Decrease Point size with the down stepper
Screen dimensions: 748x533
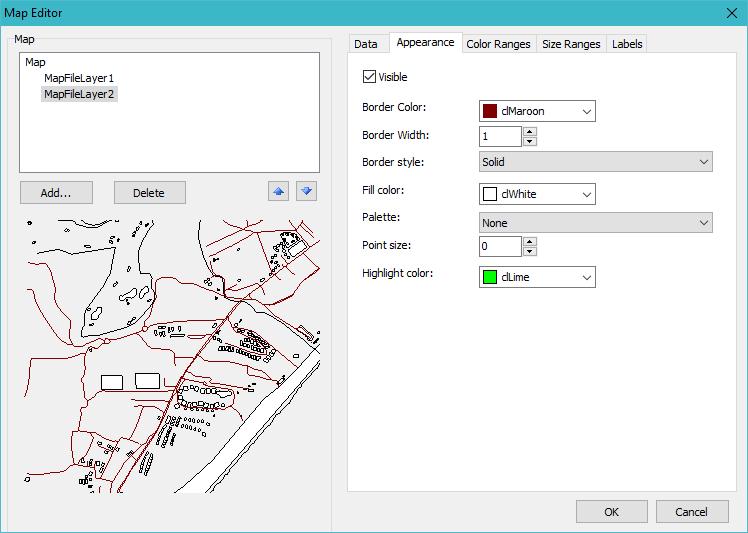(530, 251)
